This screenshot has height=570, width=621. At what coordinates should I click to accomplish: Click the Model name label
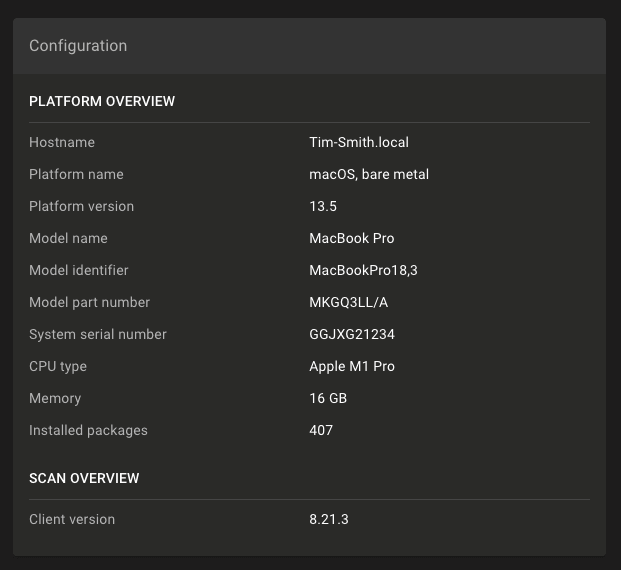(68, 238)
